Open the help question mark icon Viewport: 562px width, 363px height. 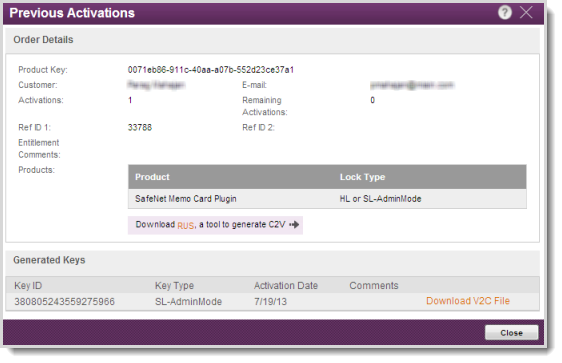point(505,13)
